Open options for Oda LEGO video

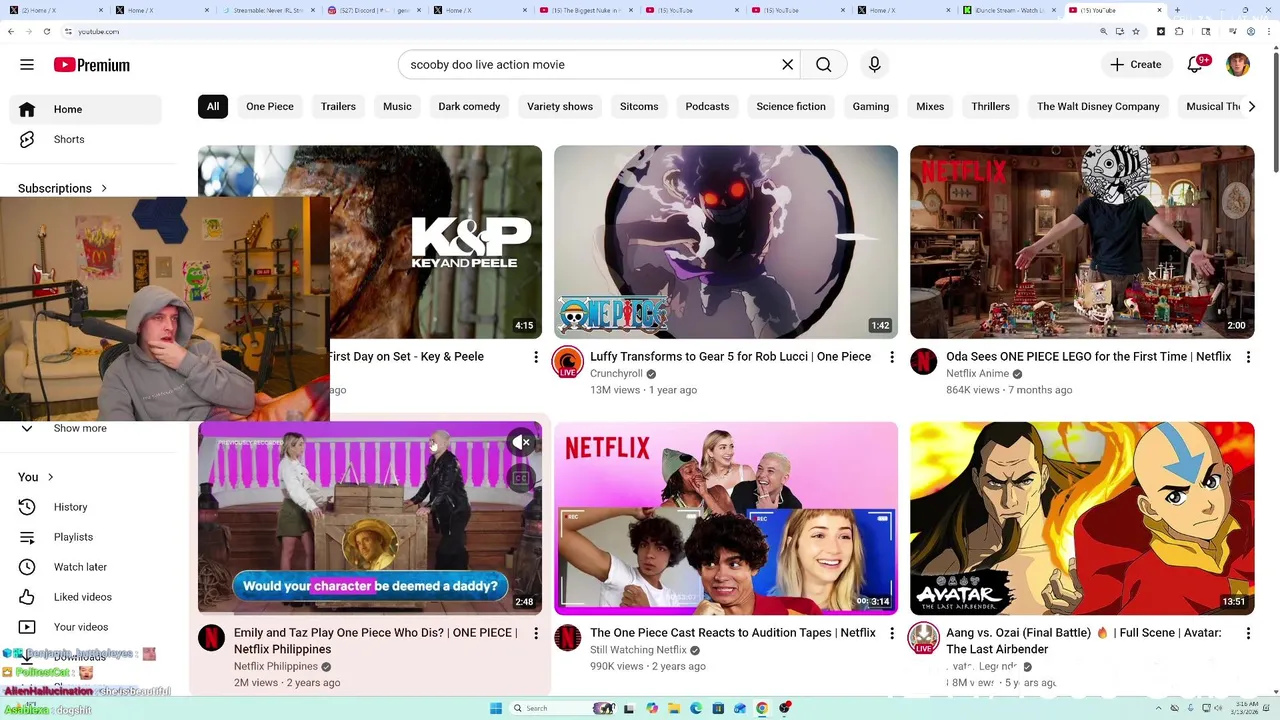1248,357
